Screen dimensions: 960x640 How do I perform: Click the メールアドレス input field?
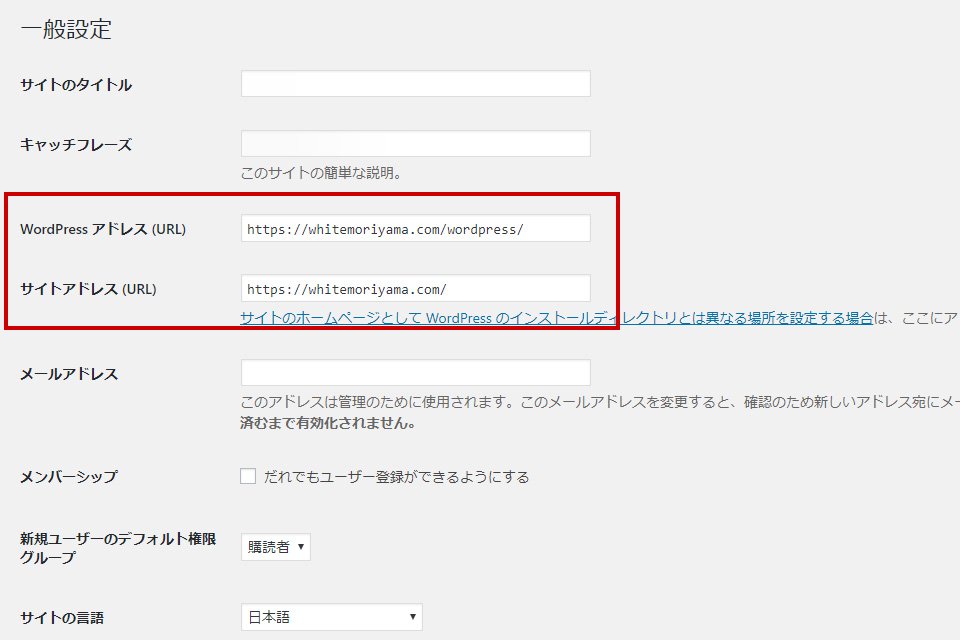pos(415,373)
